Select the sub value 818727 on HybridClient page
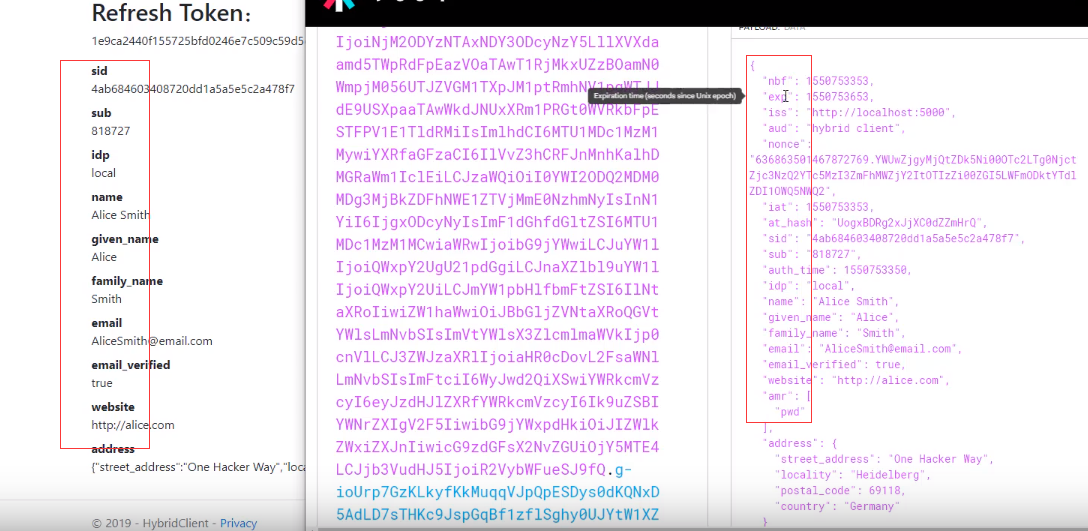 [110, 130]
